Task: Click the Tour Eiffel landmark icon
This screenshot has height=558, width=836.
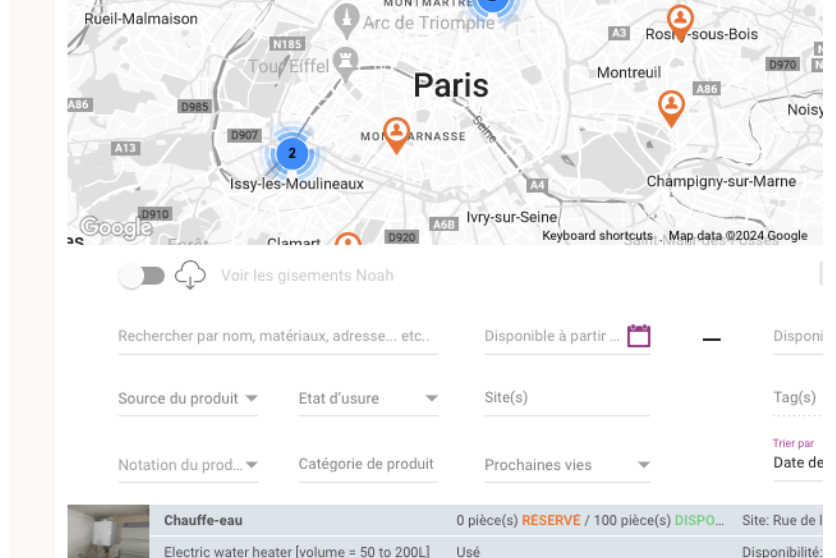Action: click(x=345, y=65)
